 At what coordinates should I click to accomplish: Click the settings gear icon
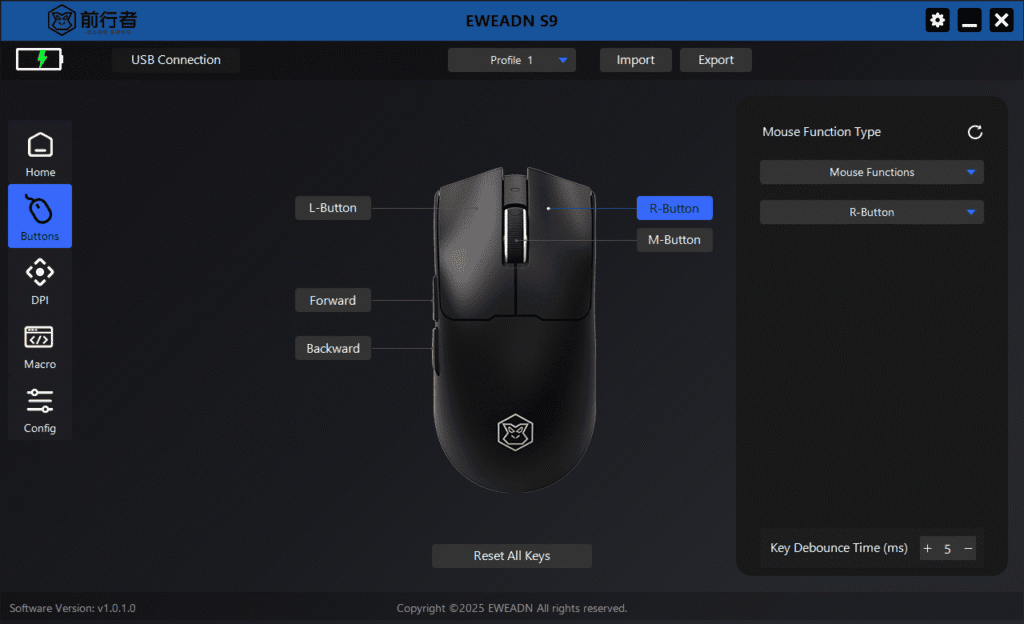937,20
